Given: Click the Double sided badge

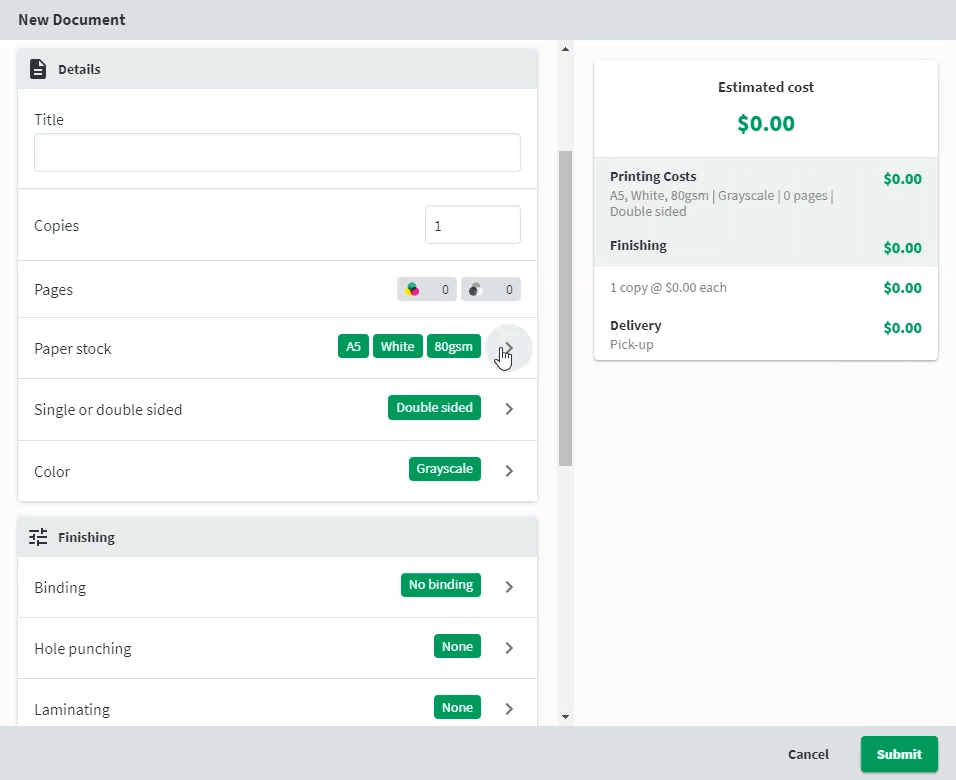Looking at the screenshot, I should pyautogui.click(x=434, y=407).
